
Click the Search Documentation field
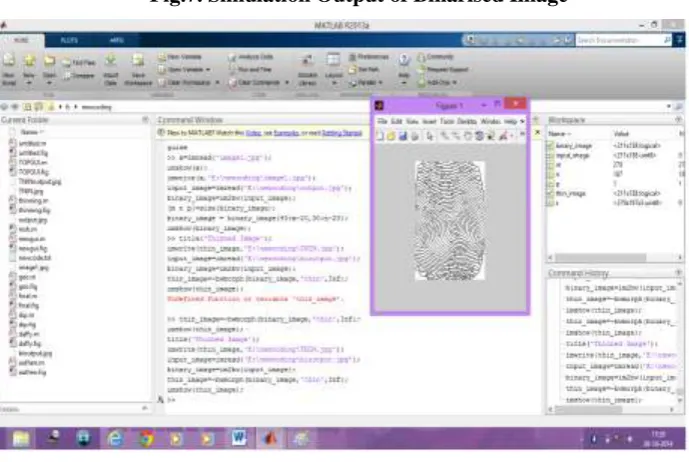[619, 40]
